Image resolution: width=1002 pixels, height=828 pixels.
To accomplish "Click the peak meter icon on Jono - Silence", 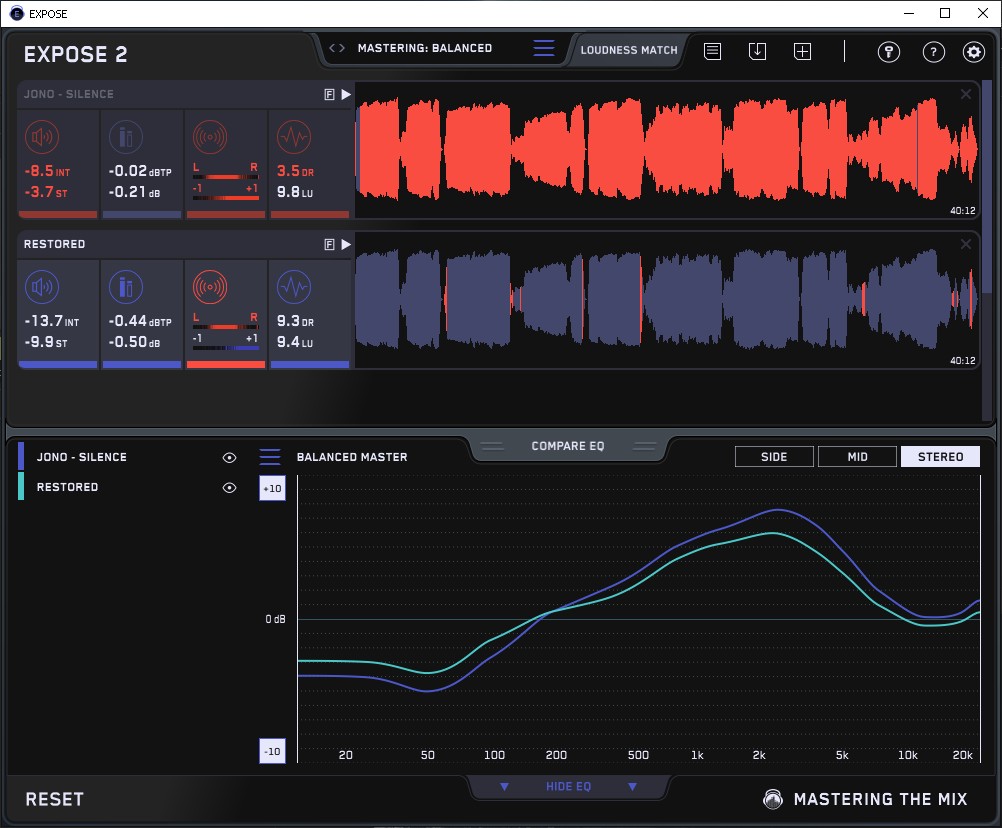I will pos(124,138).
